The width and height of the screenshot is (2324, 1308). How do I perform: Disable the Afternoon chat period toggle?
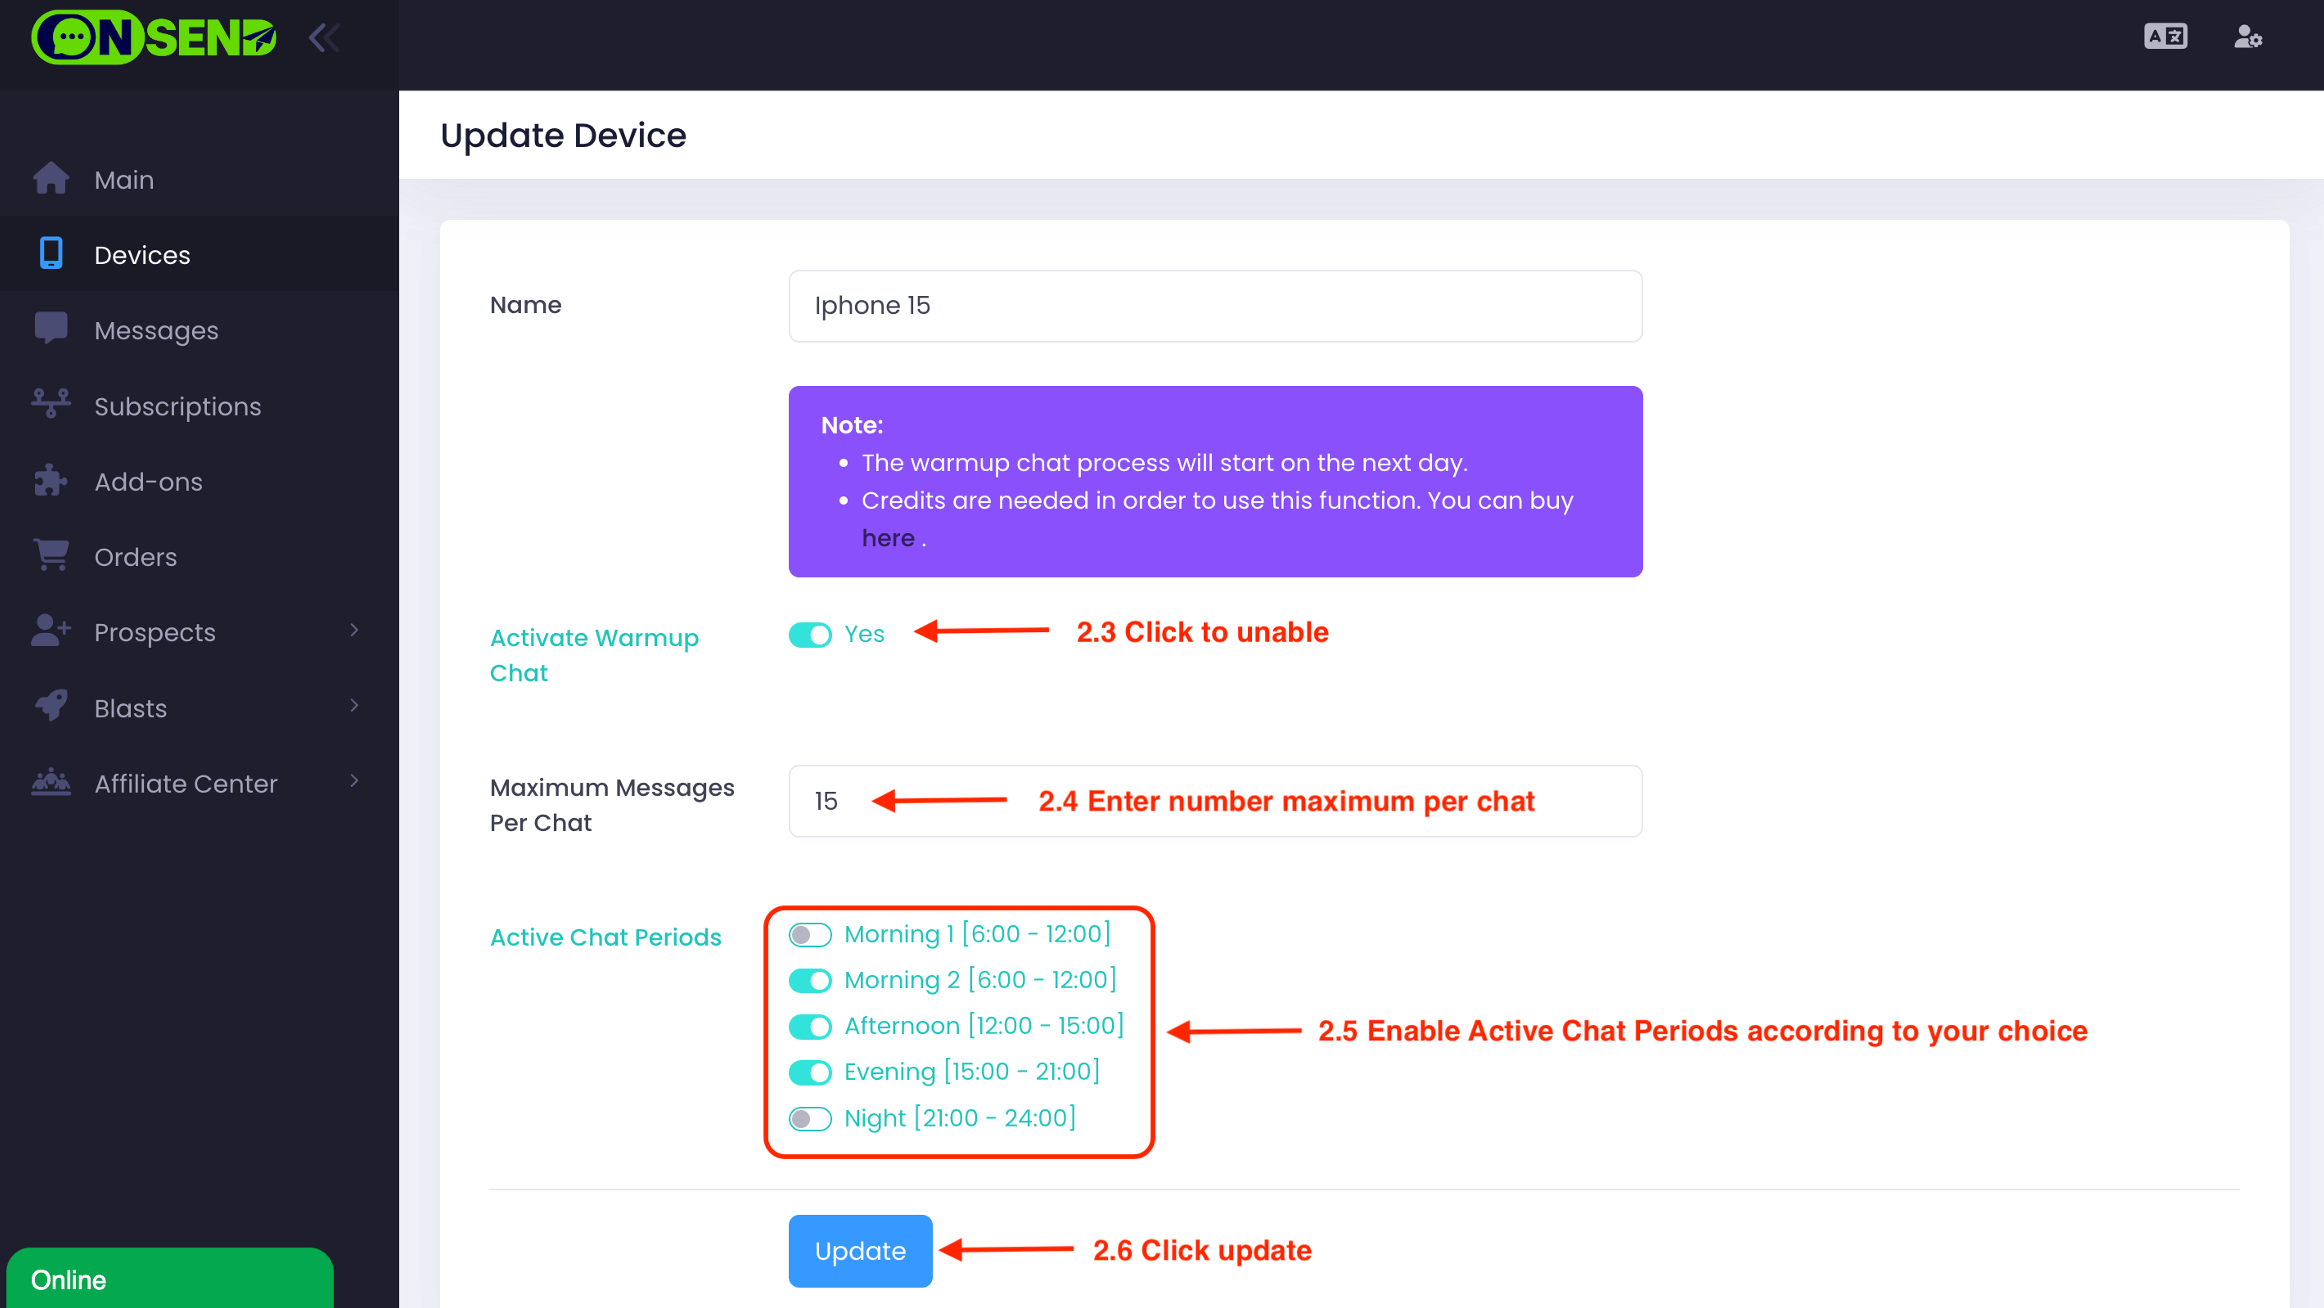[x=810, y=1027]
